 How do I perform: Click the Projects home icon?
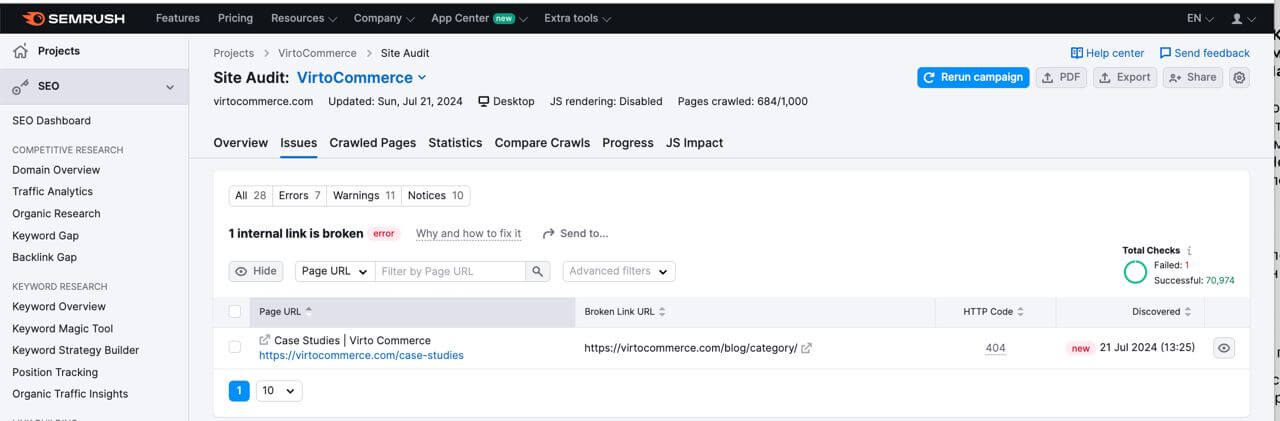20,51
